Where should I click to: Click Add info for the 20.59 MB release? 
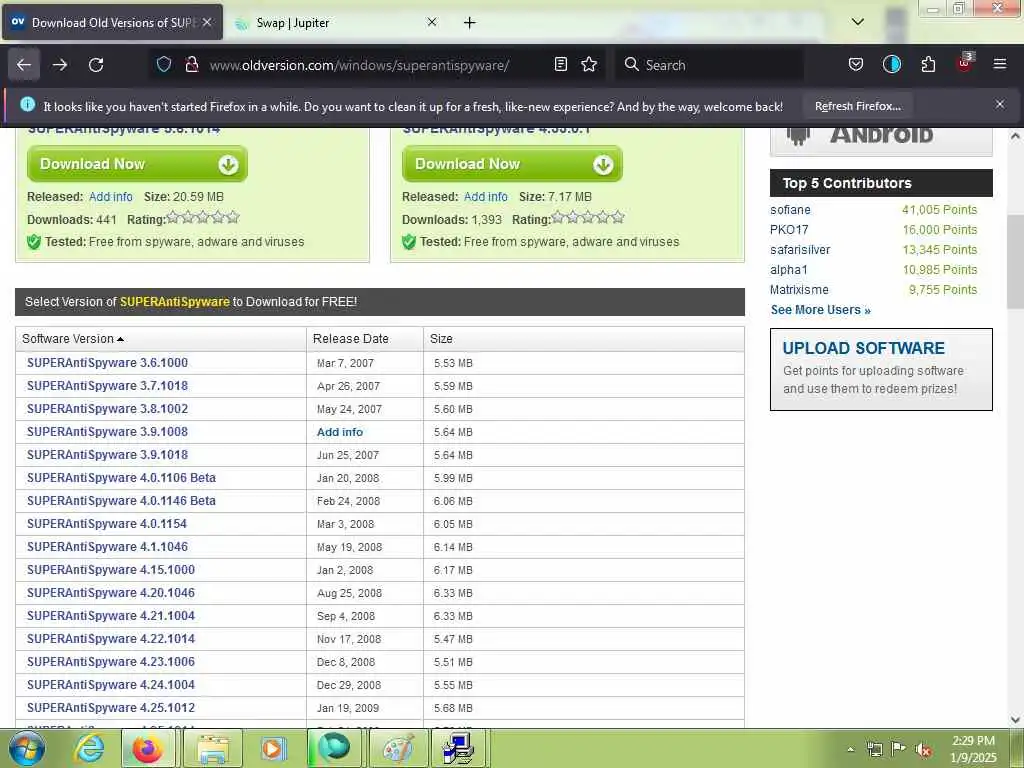click(x=110, y=197)
